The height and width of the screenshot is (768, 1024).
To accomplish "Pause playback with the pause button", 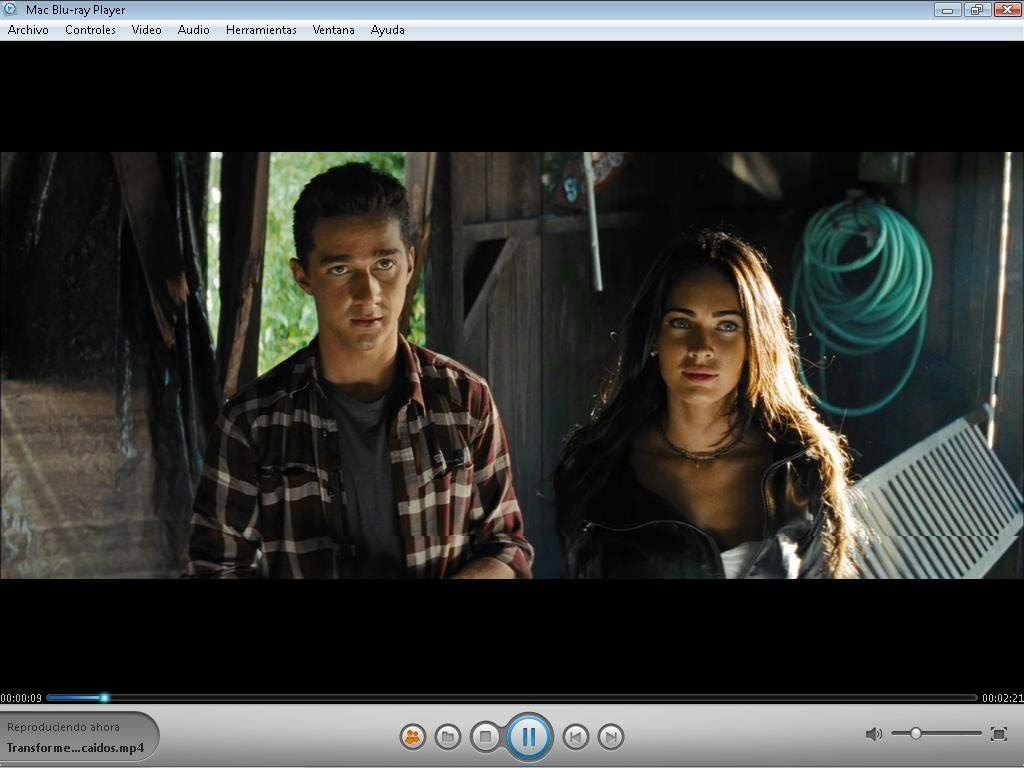I will point(529,737).
